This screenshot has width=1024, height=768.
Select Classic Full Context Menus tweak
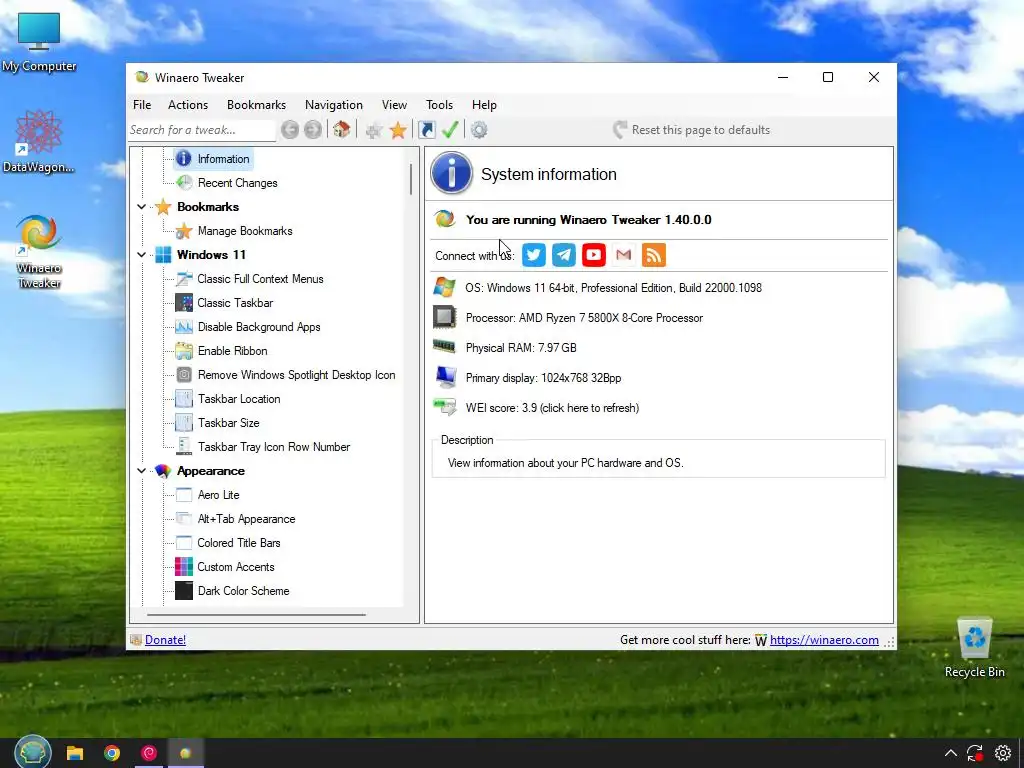(x=260, y=279)
